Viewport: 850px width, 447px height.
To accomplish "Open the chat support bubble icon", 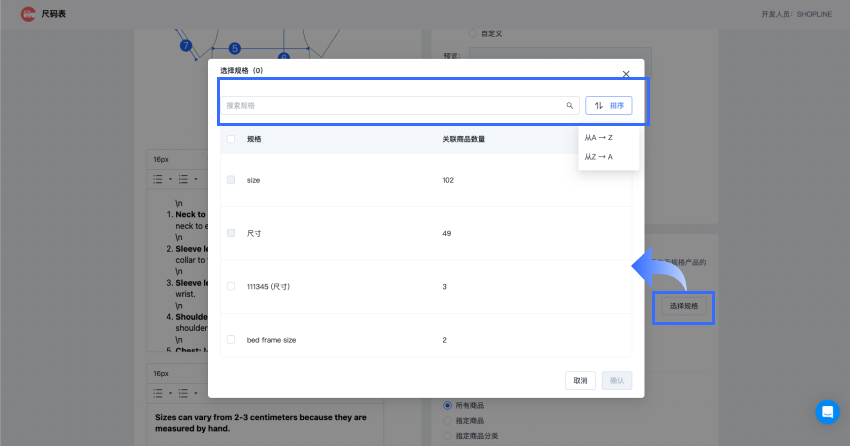I will tap(827, 412).
